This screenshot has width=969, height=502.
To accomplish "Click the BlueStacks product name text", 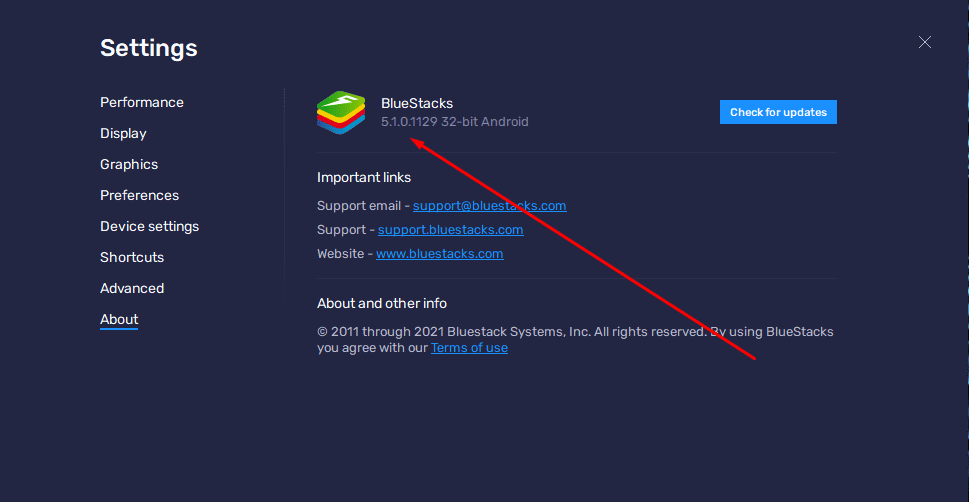I will 417,103.
